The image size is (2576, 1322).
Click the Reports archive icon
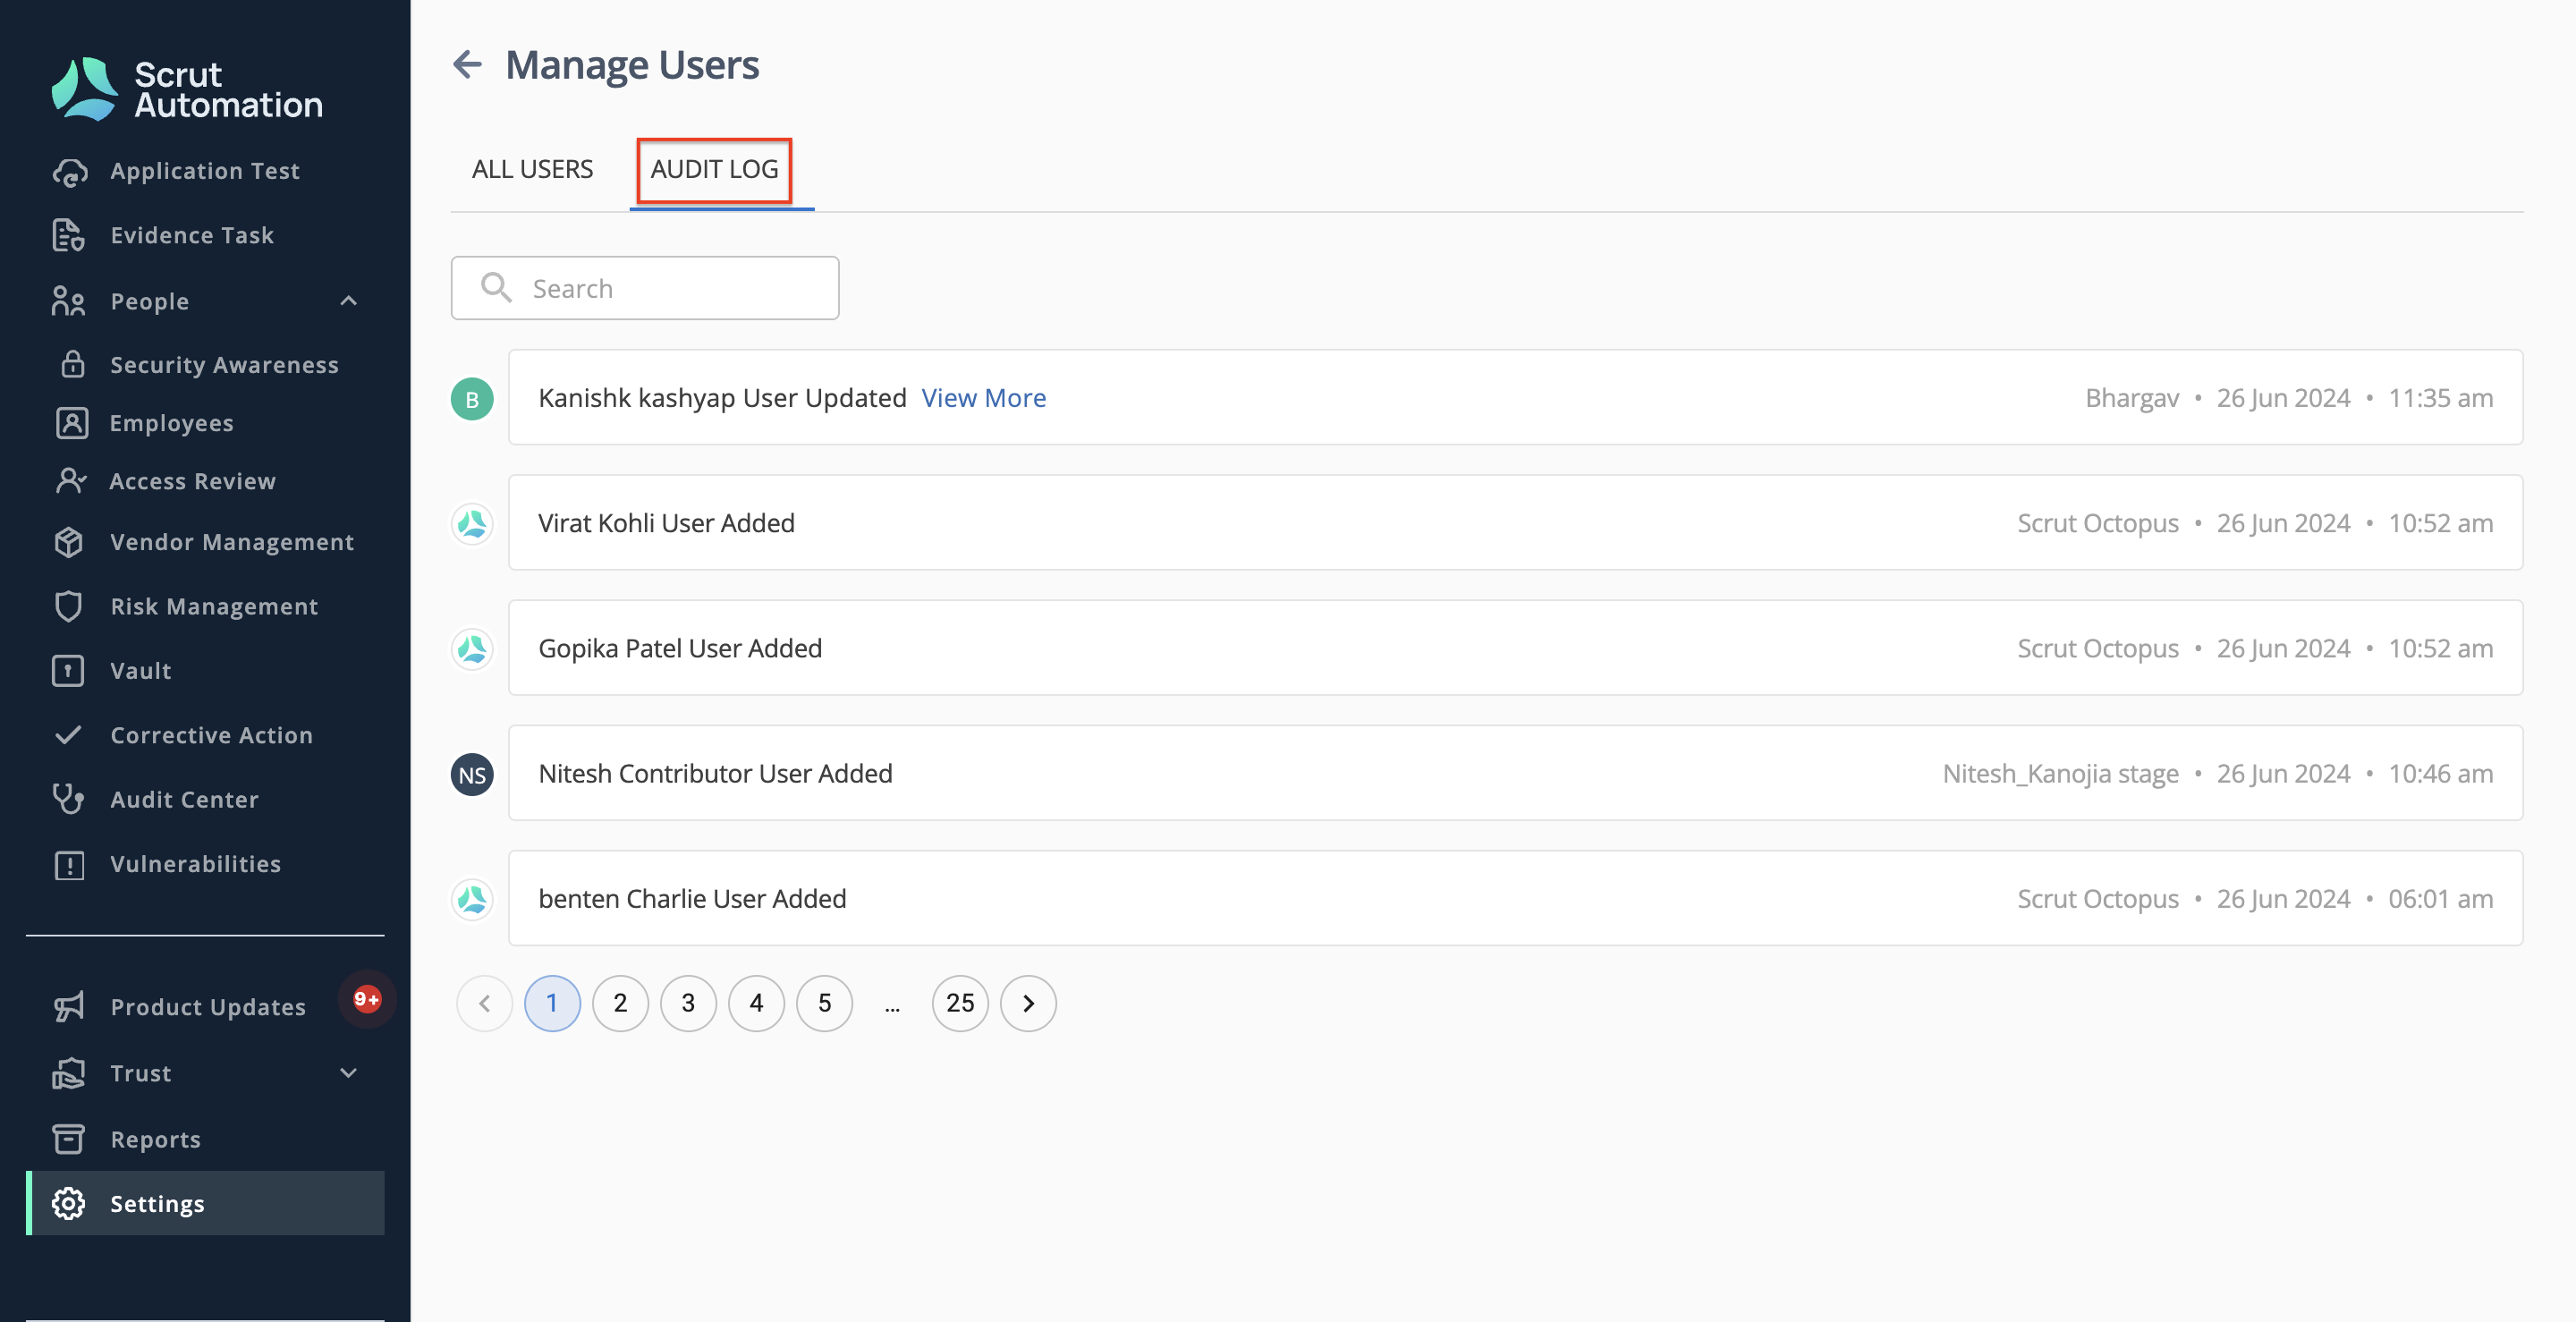[x=69, y=1139]
